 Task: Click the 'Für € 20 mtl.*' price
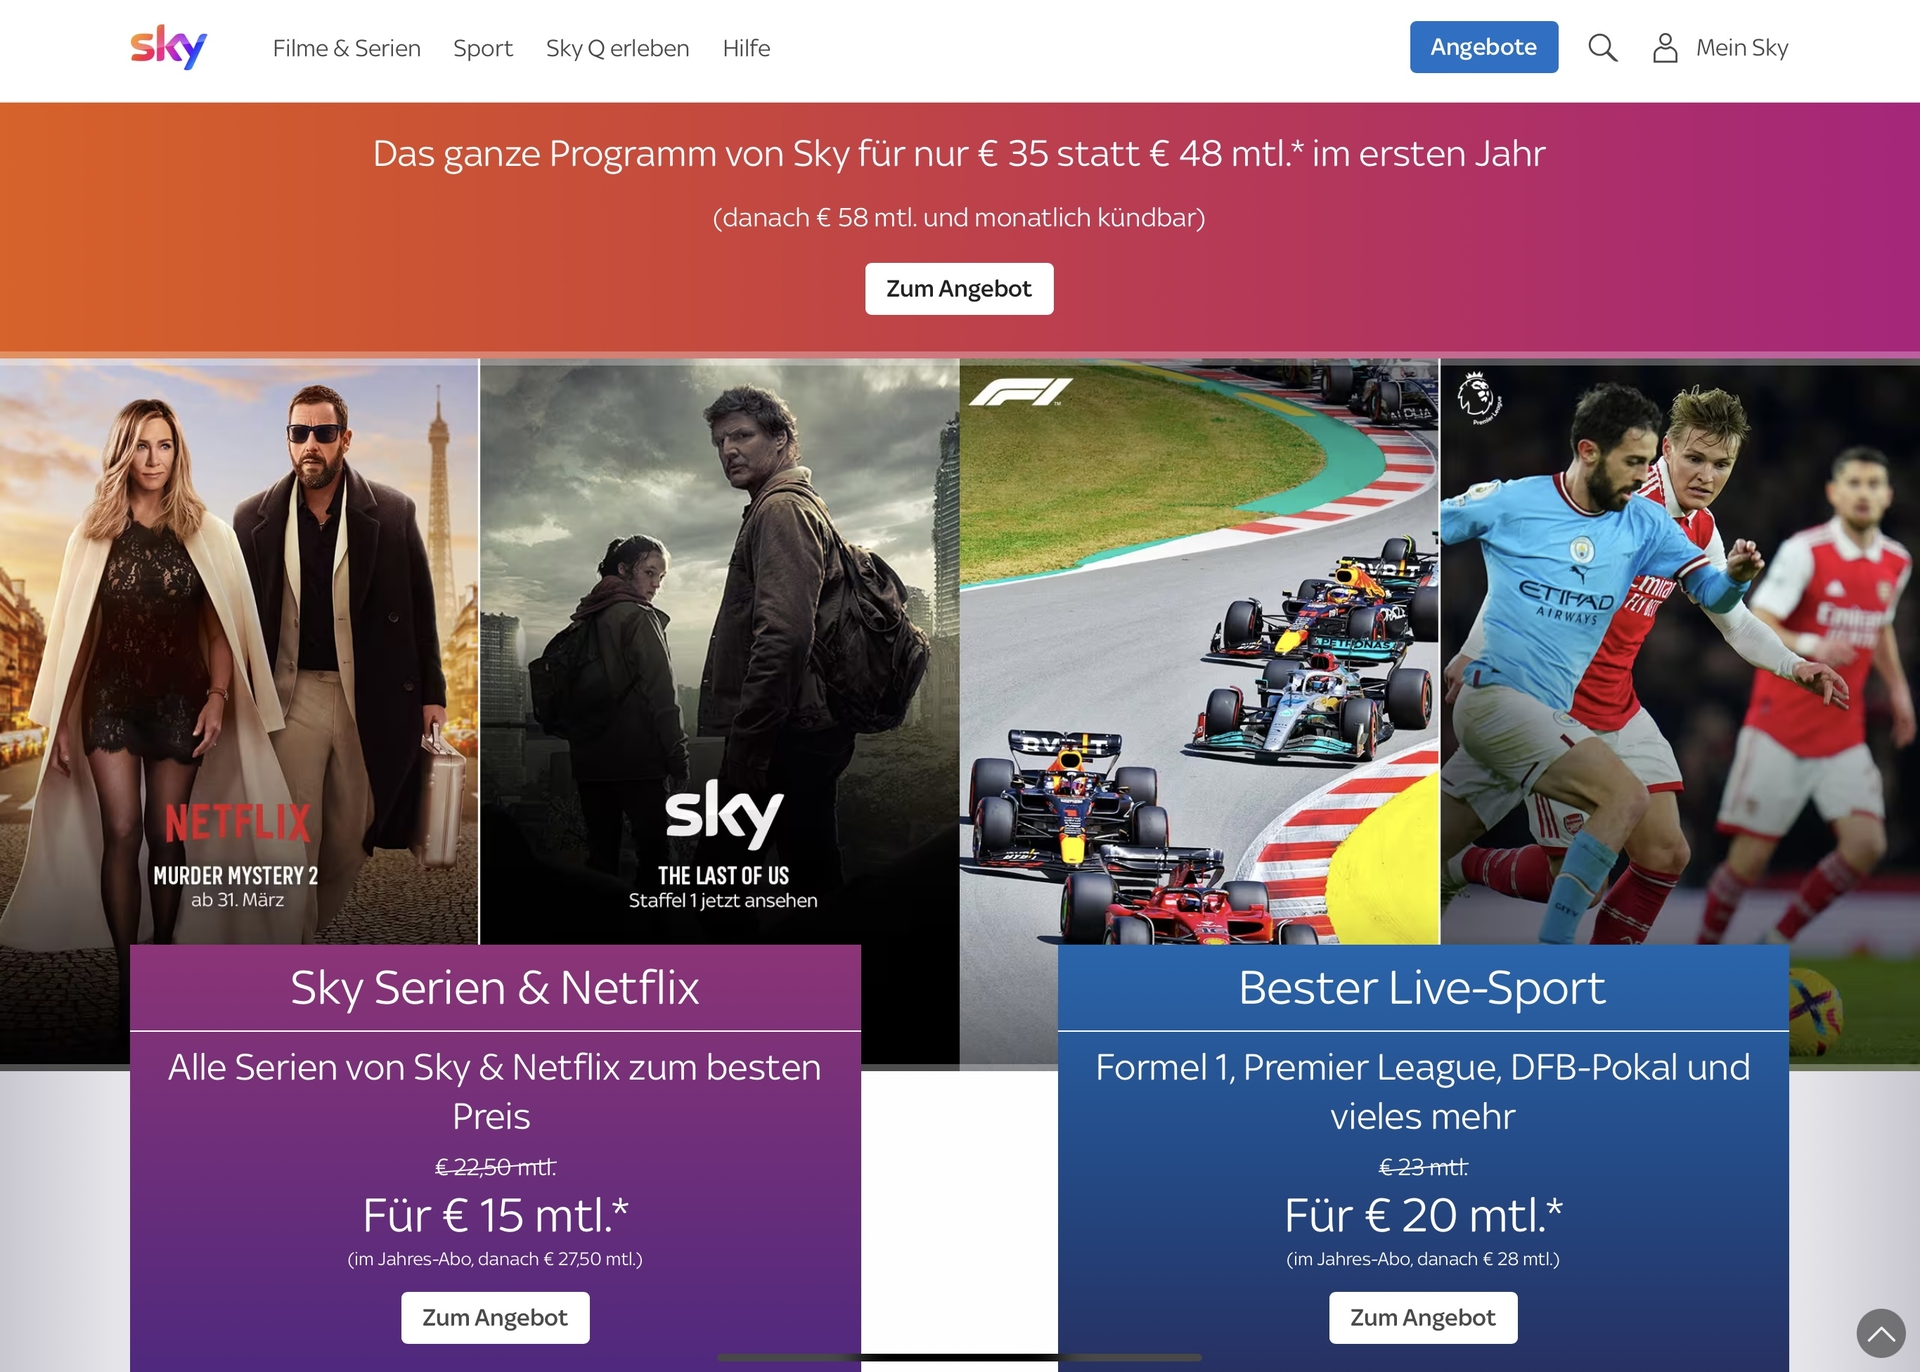pos(1423,1216)
